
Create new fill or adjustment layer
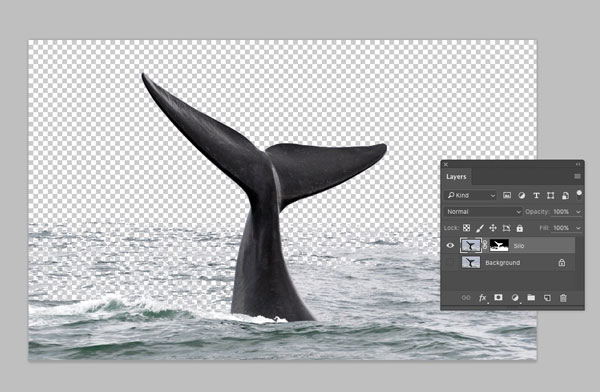(515, 297)
